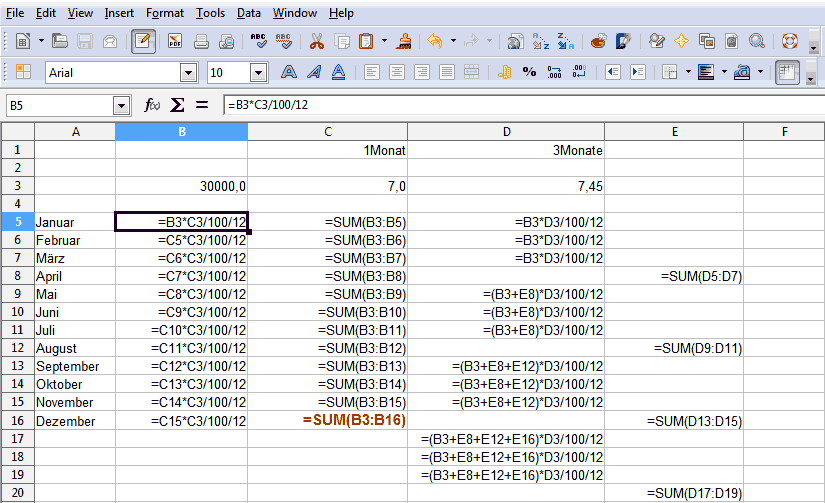Open Background Color dropdown arrow
Viewport: 825px width, 503px height.
point(724,72)
